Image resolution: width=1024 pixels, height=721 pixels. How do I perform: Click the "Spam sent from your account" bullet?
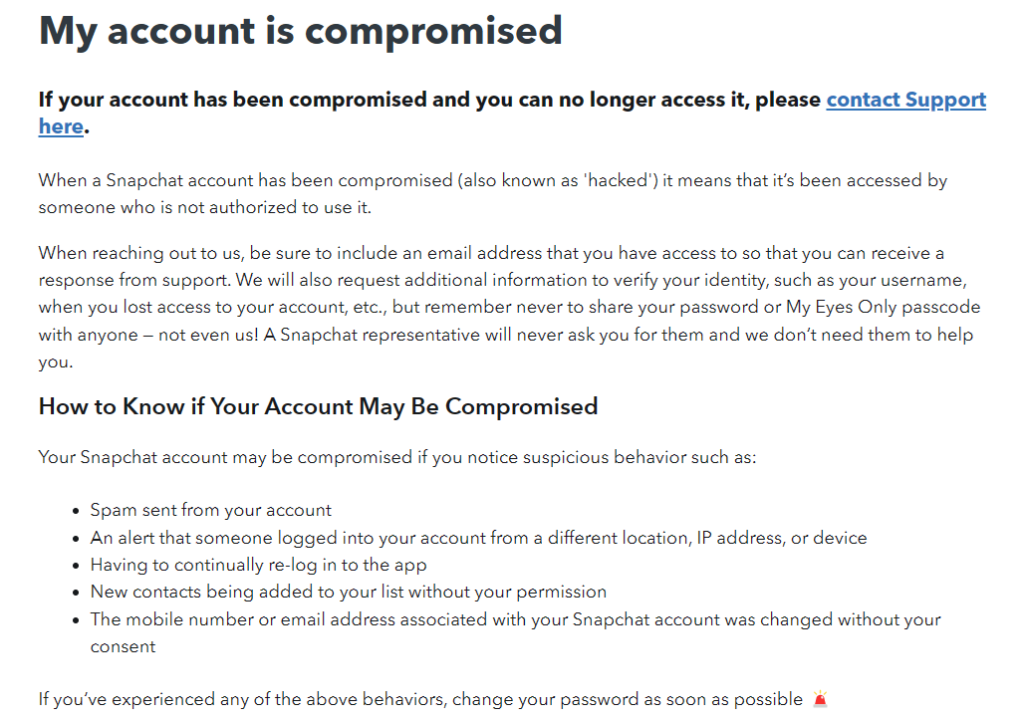(211, 510)
